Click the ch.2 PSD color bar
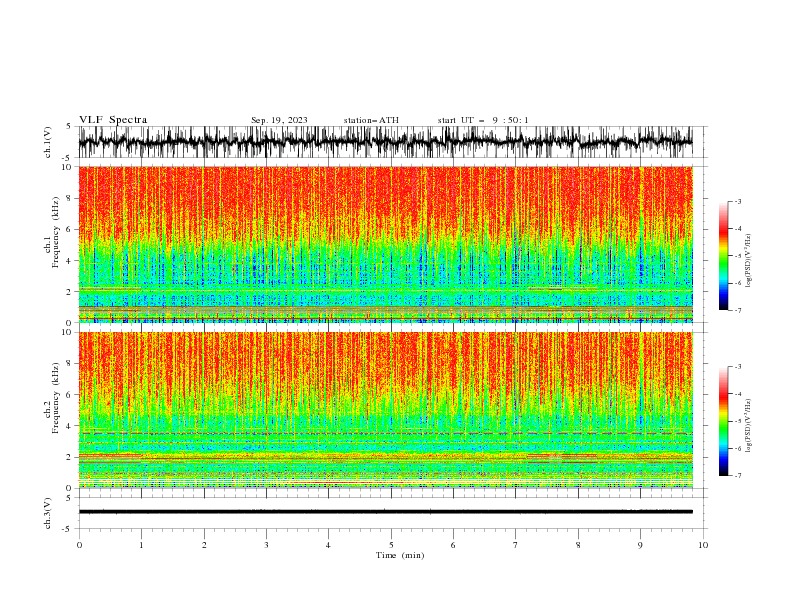Image resolution: width=792 pixels, height=612 pixels. click(723, 421)
